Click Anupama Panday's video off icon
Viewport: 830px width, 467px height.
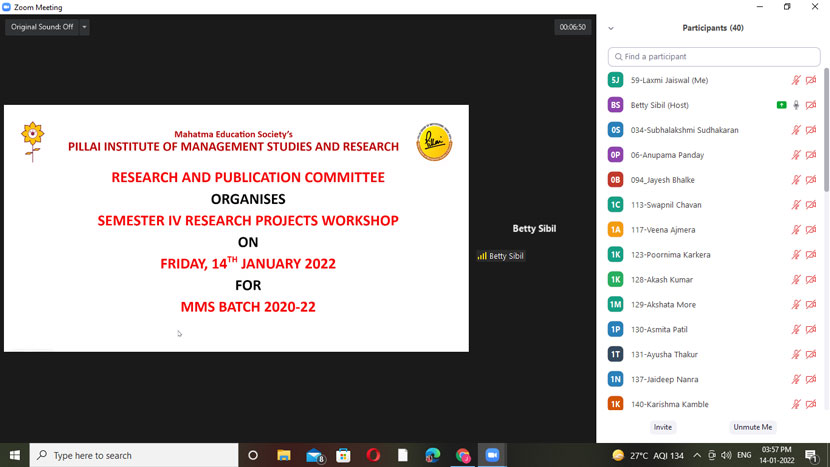(811, 155)
